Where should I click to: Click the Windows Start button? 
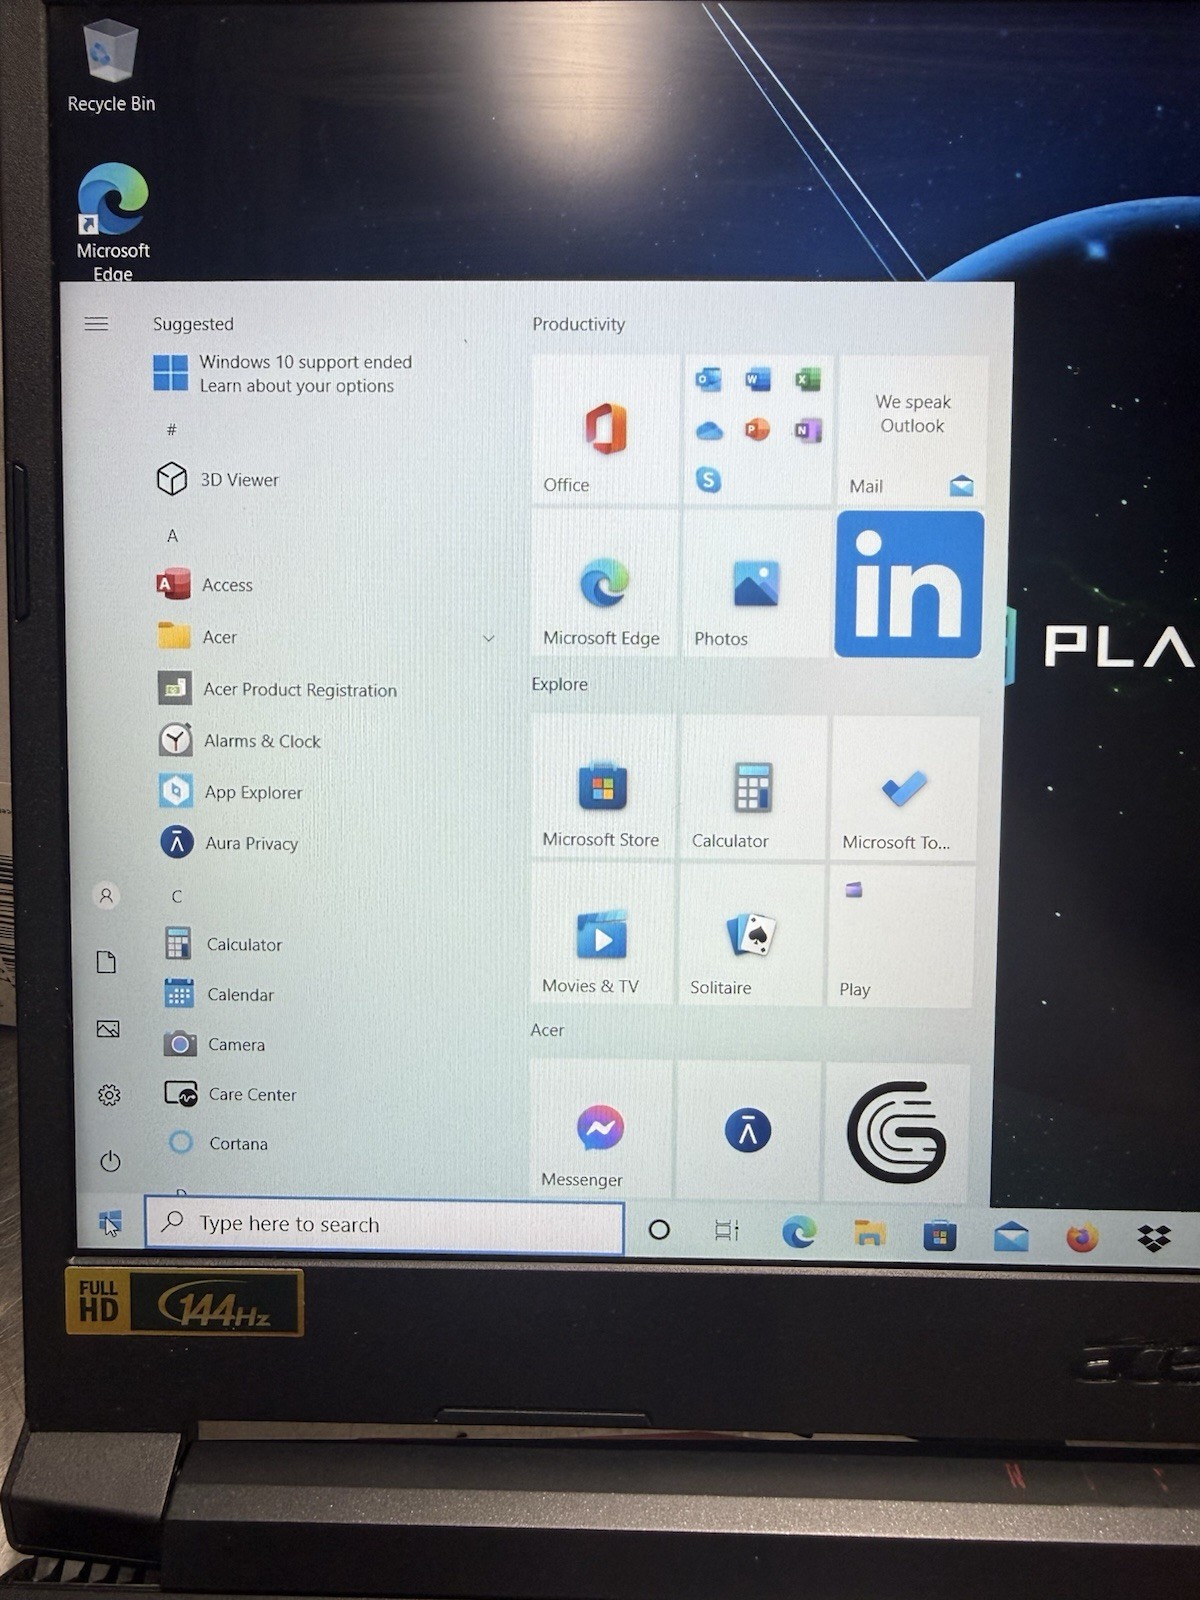coord(110,1222)
